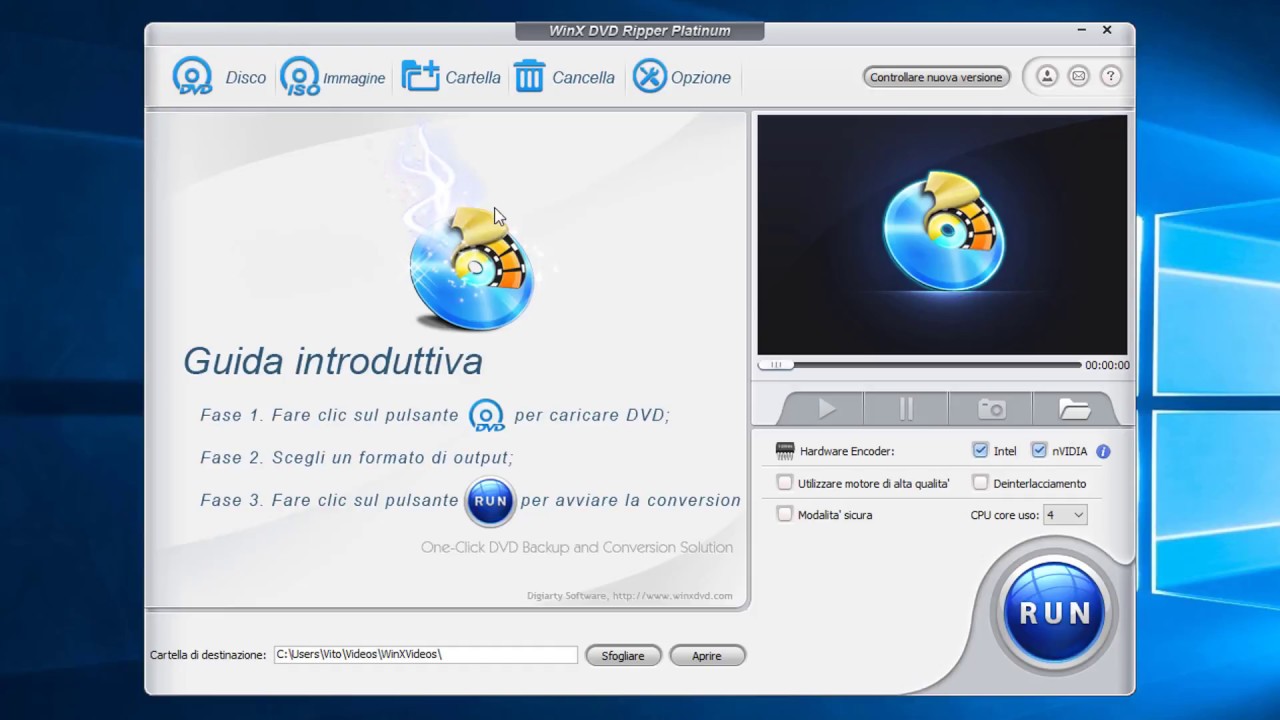The height and width of the screenshot is (720, 1280).
Task: Click the preview seek slider handle
Action: click(775, 365)
